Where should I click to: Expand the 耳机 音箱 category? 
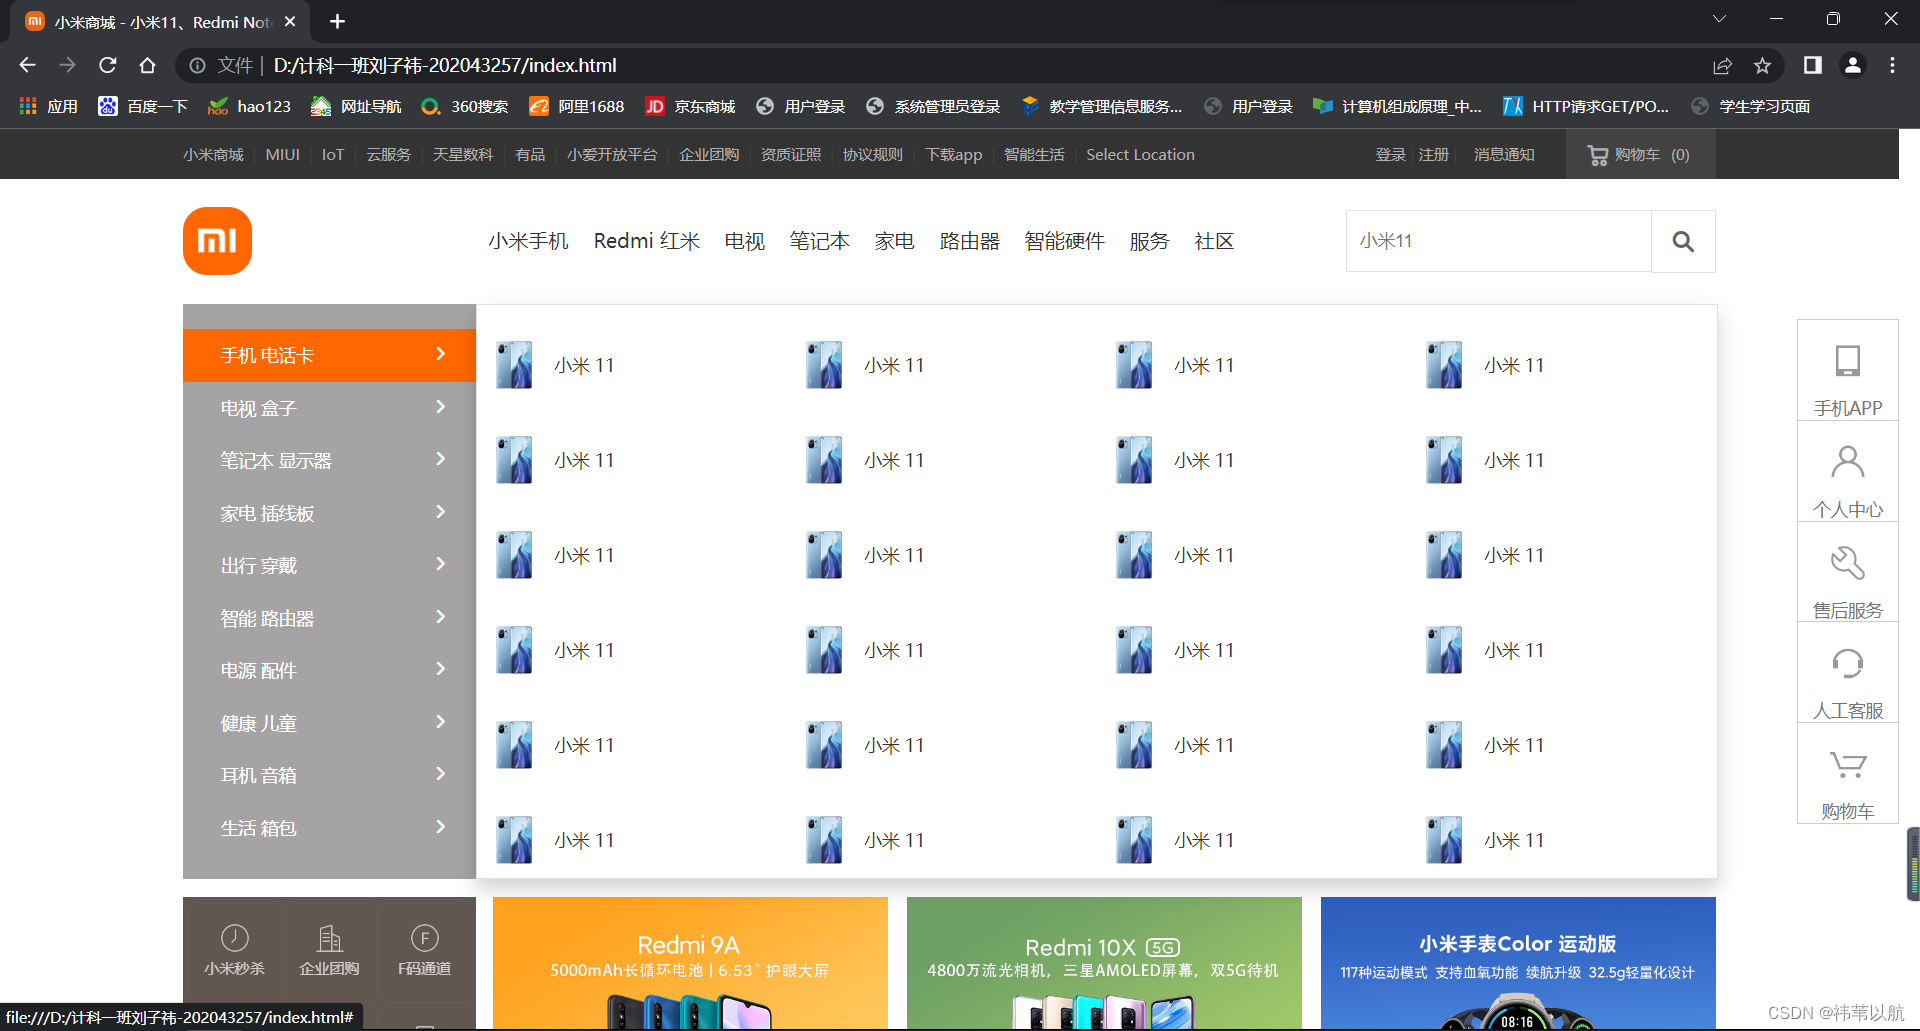329,775
